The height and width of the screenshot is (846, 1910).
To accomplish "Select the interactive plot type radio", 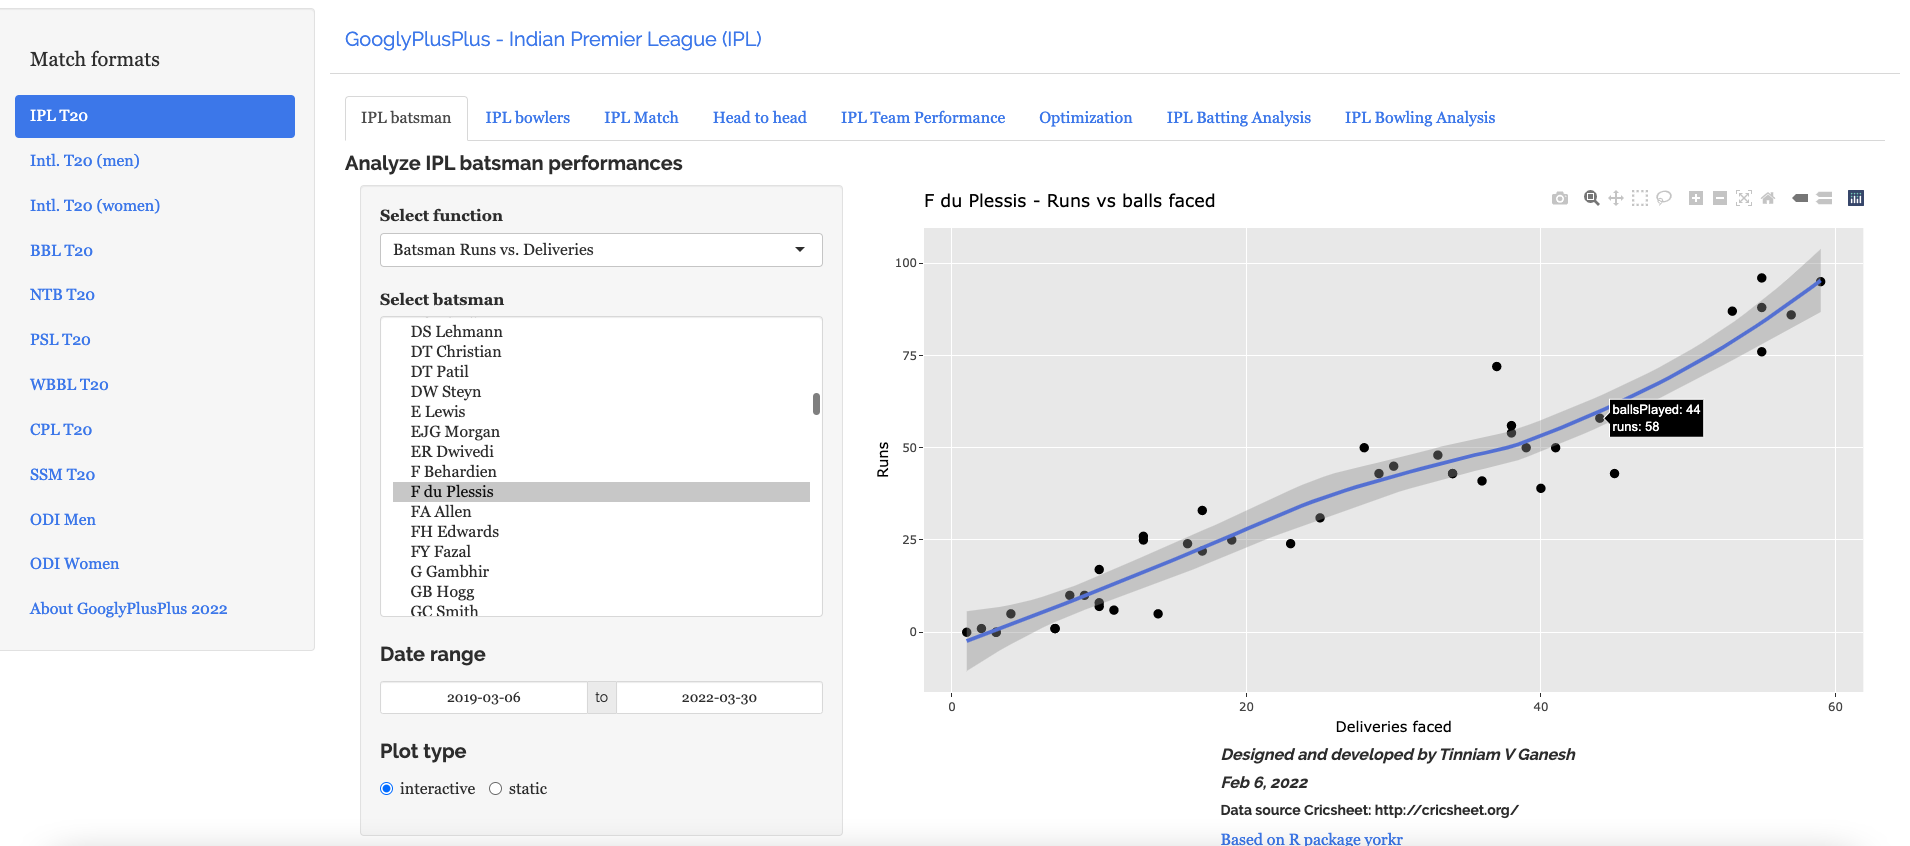I will 387,788.
